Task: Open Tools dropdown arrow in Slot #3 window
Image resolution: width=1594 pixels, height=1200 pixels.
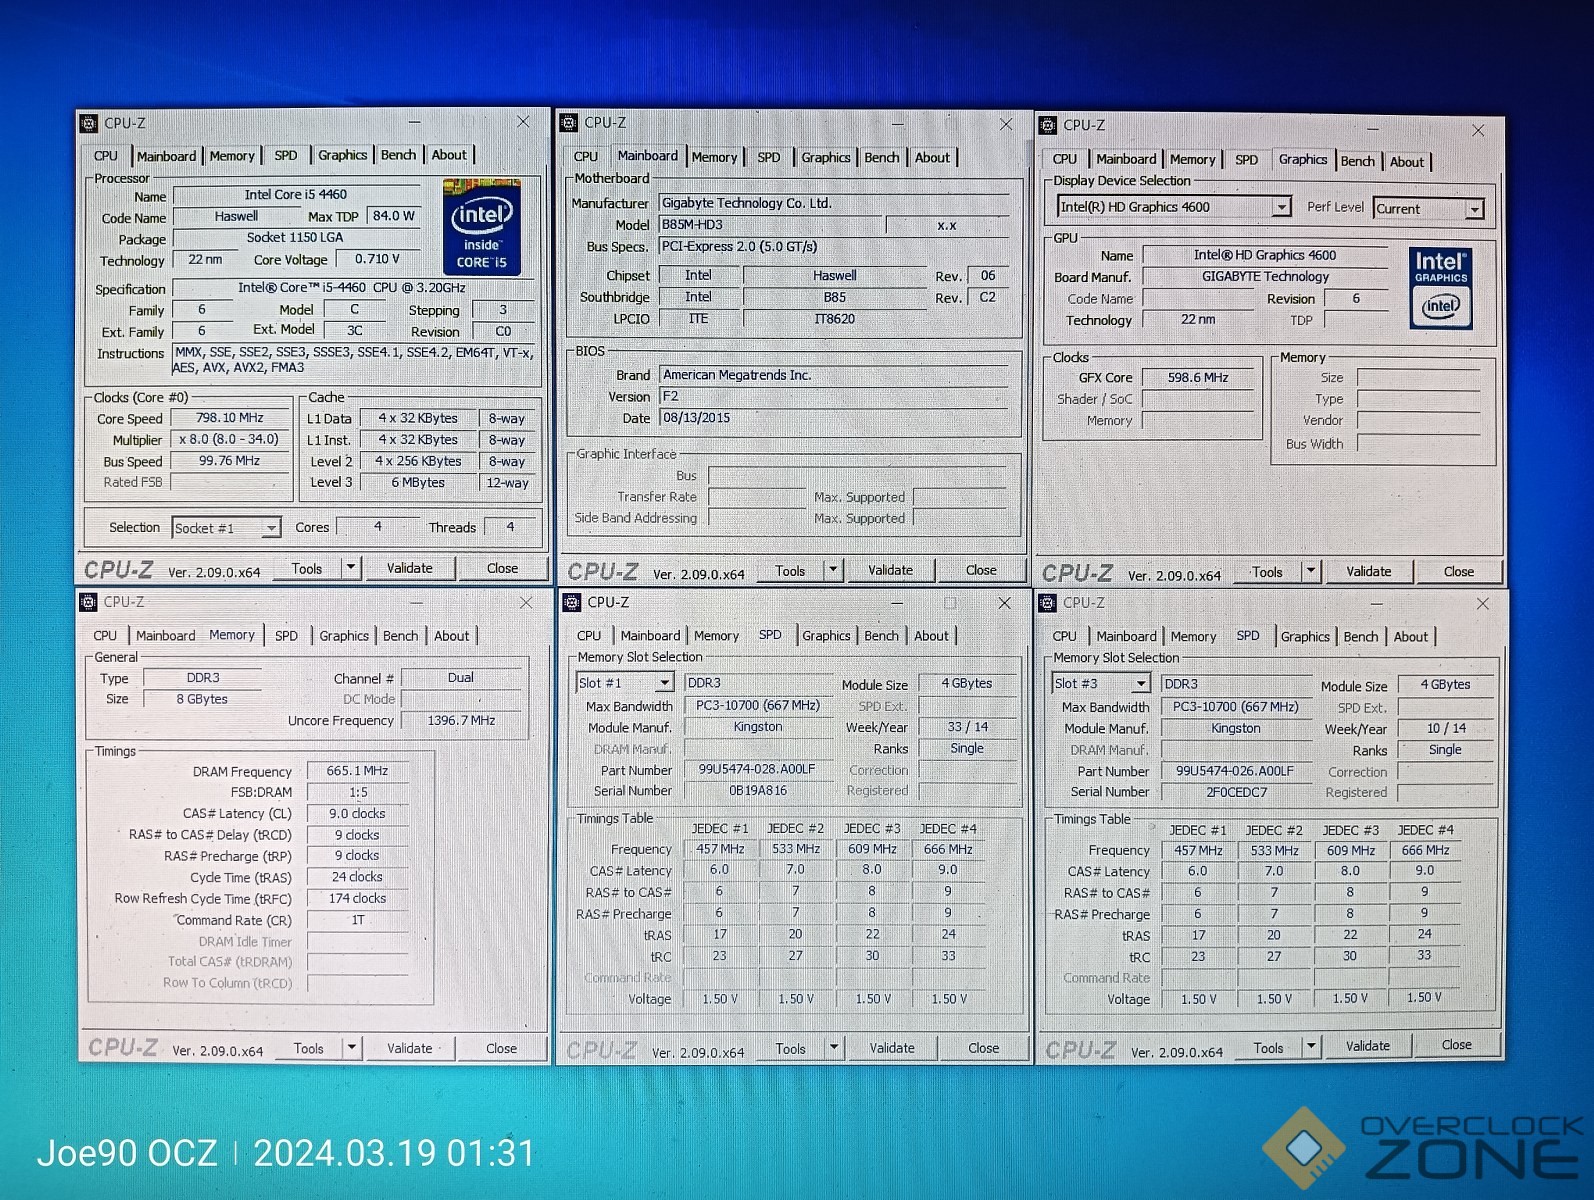Action: point(1311,1046)
